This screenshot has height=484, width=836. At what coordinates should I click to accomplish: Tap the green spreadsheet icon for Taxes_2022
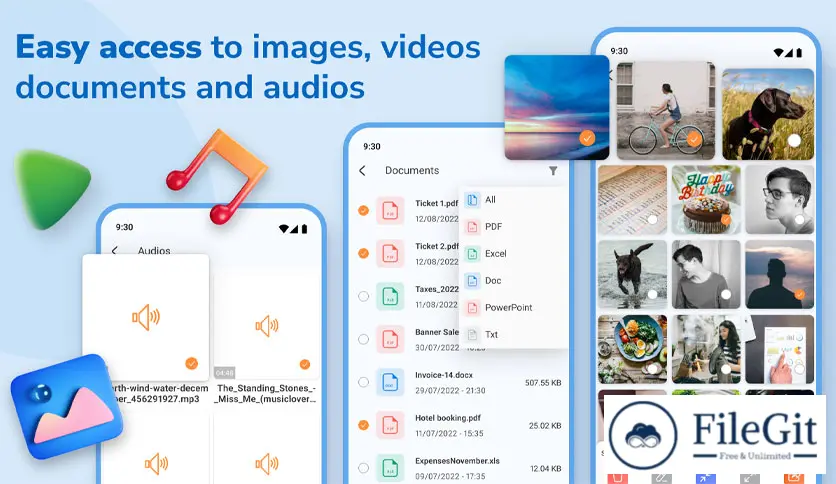coord(390,296)
